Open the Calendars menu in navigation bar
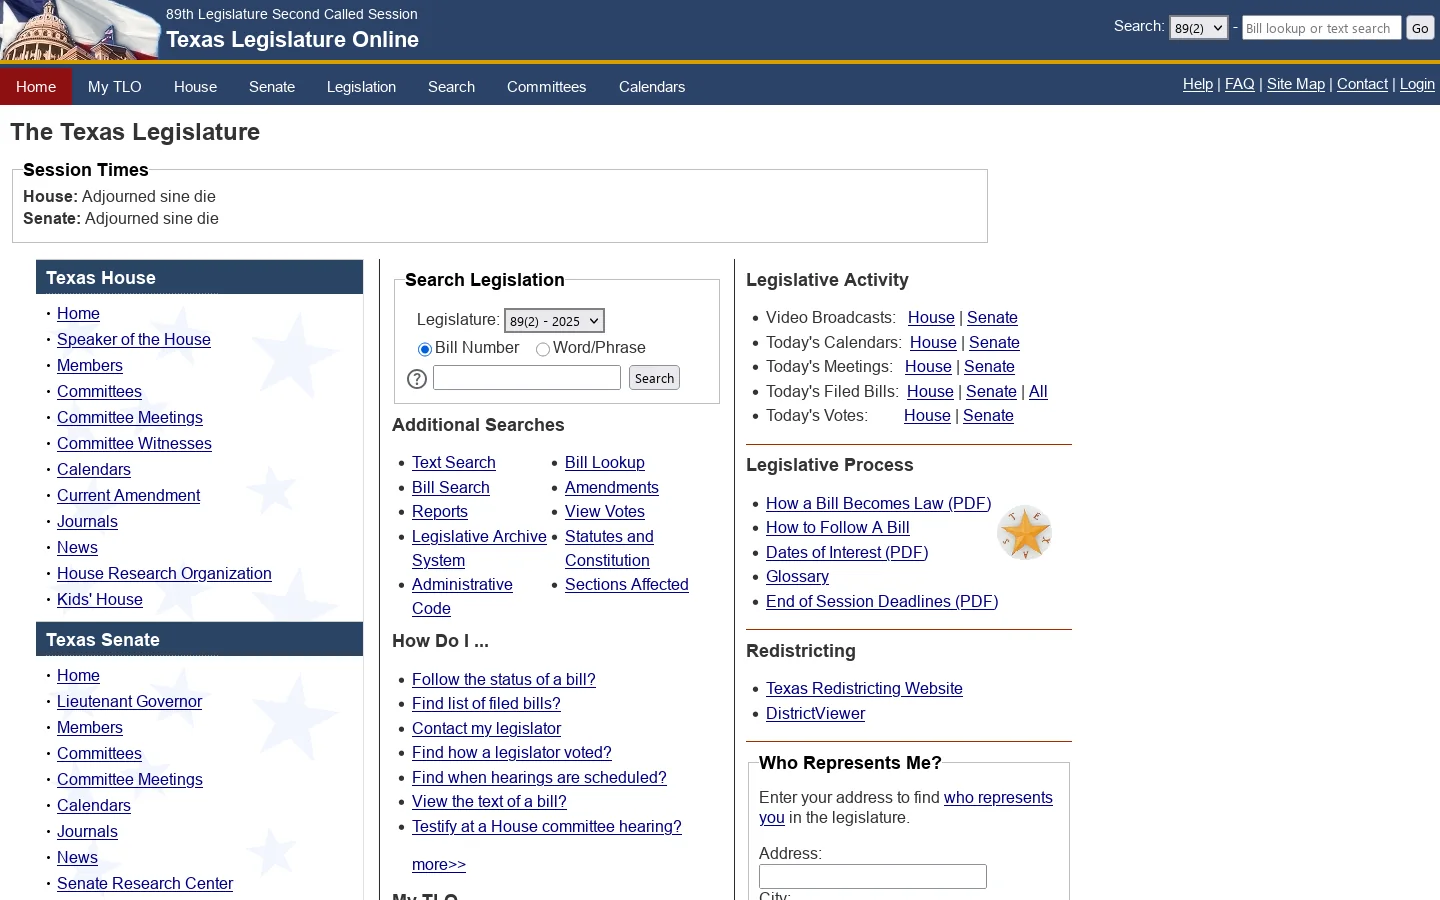 click(652, 87)
